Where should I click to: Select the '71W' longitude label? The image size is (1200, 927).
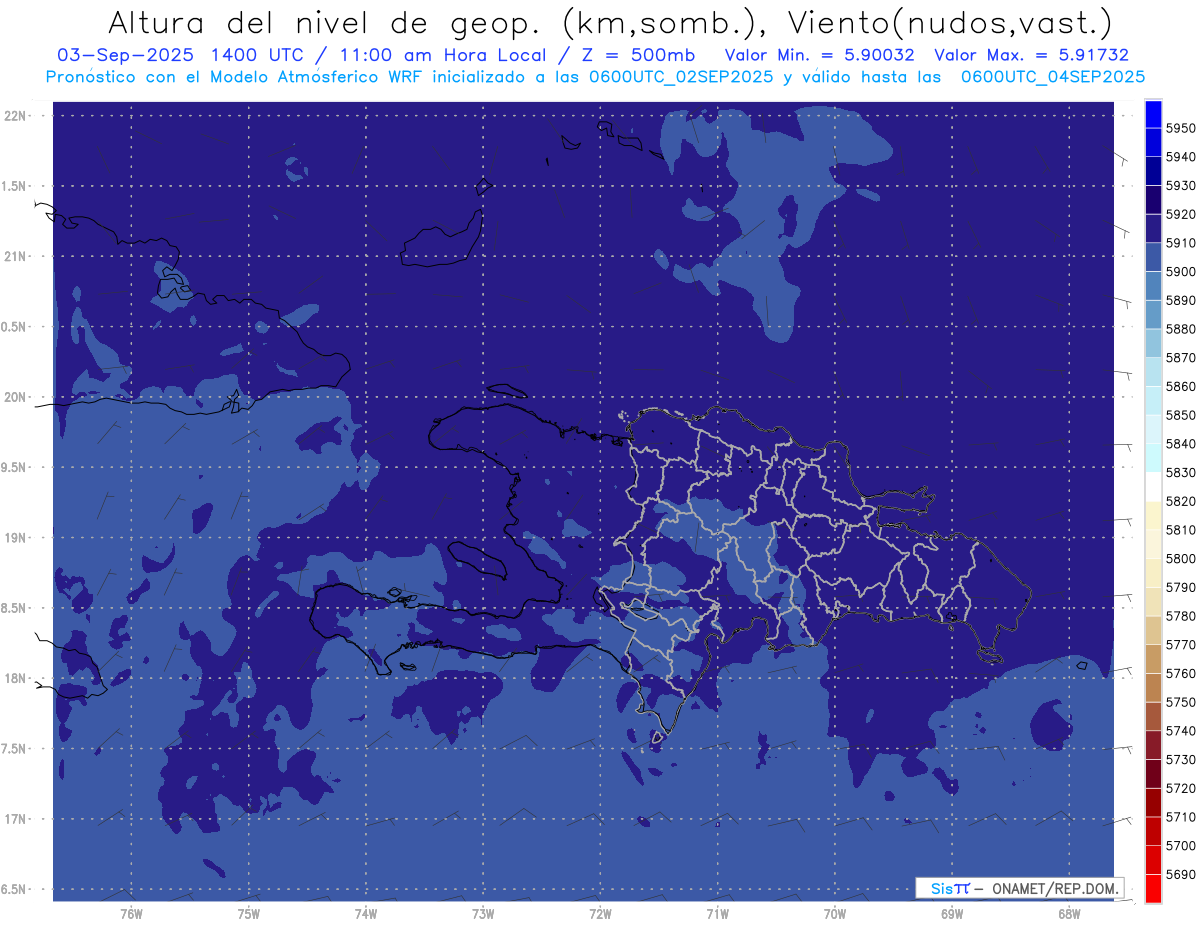pyautogui.click(x=717, y=915)
